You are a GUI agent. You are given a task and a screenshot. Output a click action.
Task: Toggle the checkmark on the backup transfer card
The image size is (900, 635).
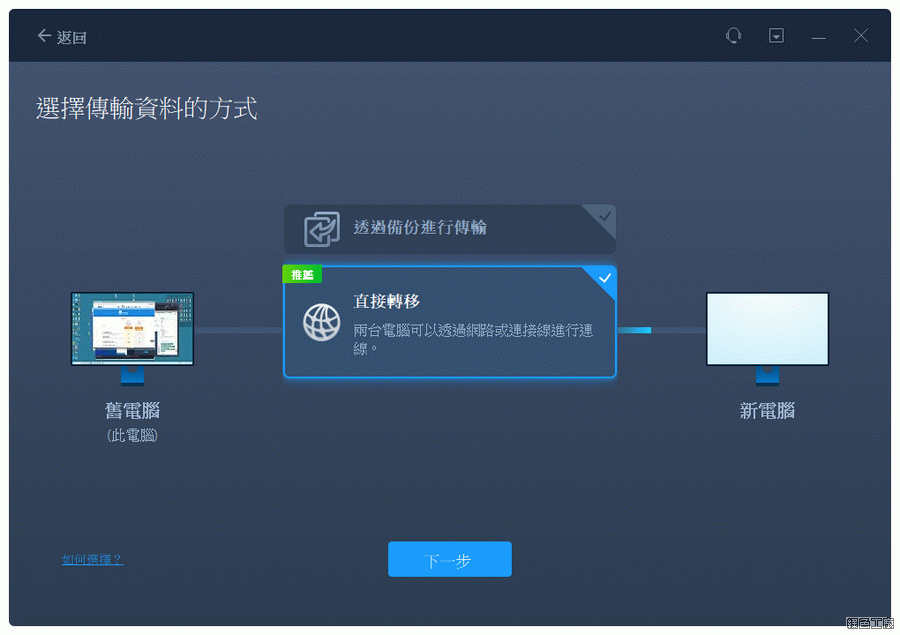point(603,215)
